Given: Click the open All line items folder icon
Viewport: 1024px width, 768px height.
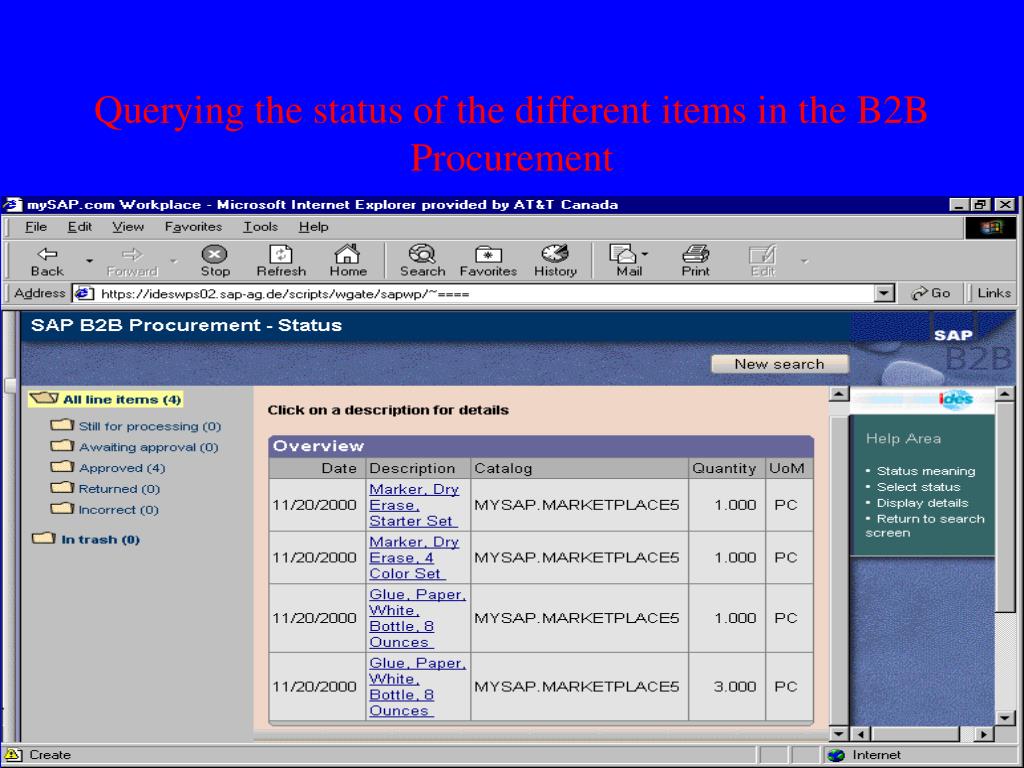Looking at the screenshot, I should point(44,398).
